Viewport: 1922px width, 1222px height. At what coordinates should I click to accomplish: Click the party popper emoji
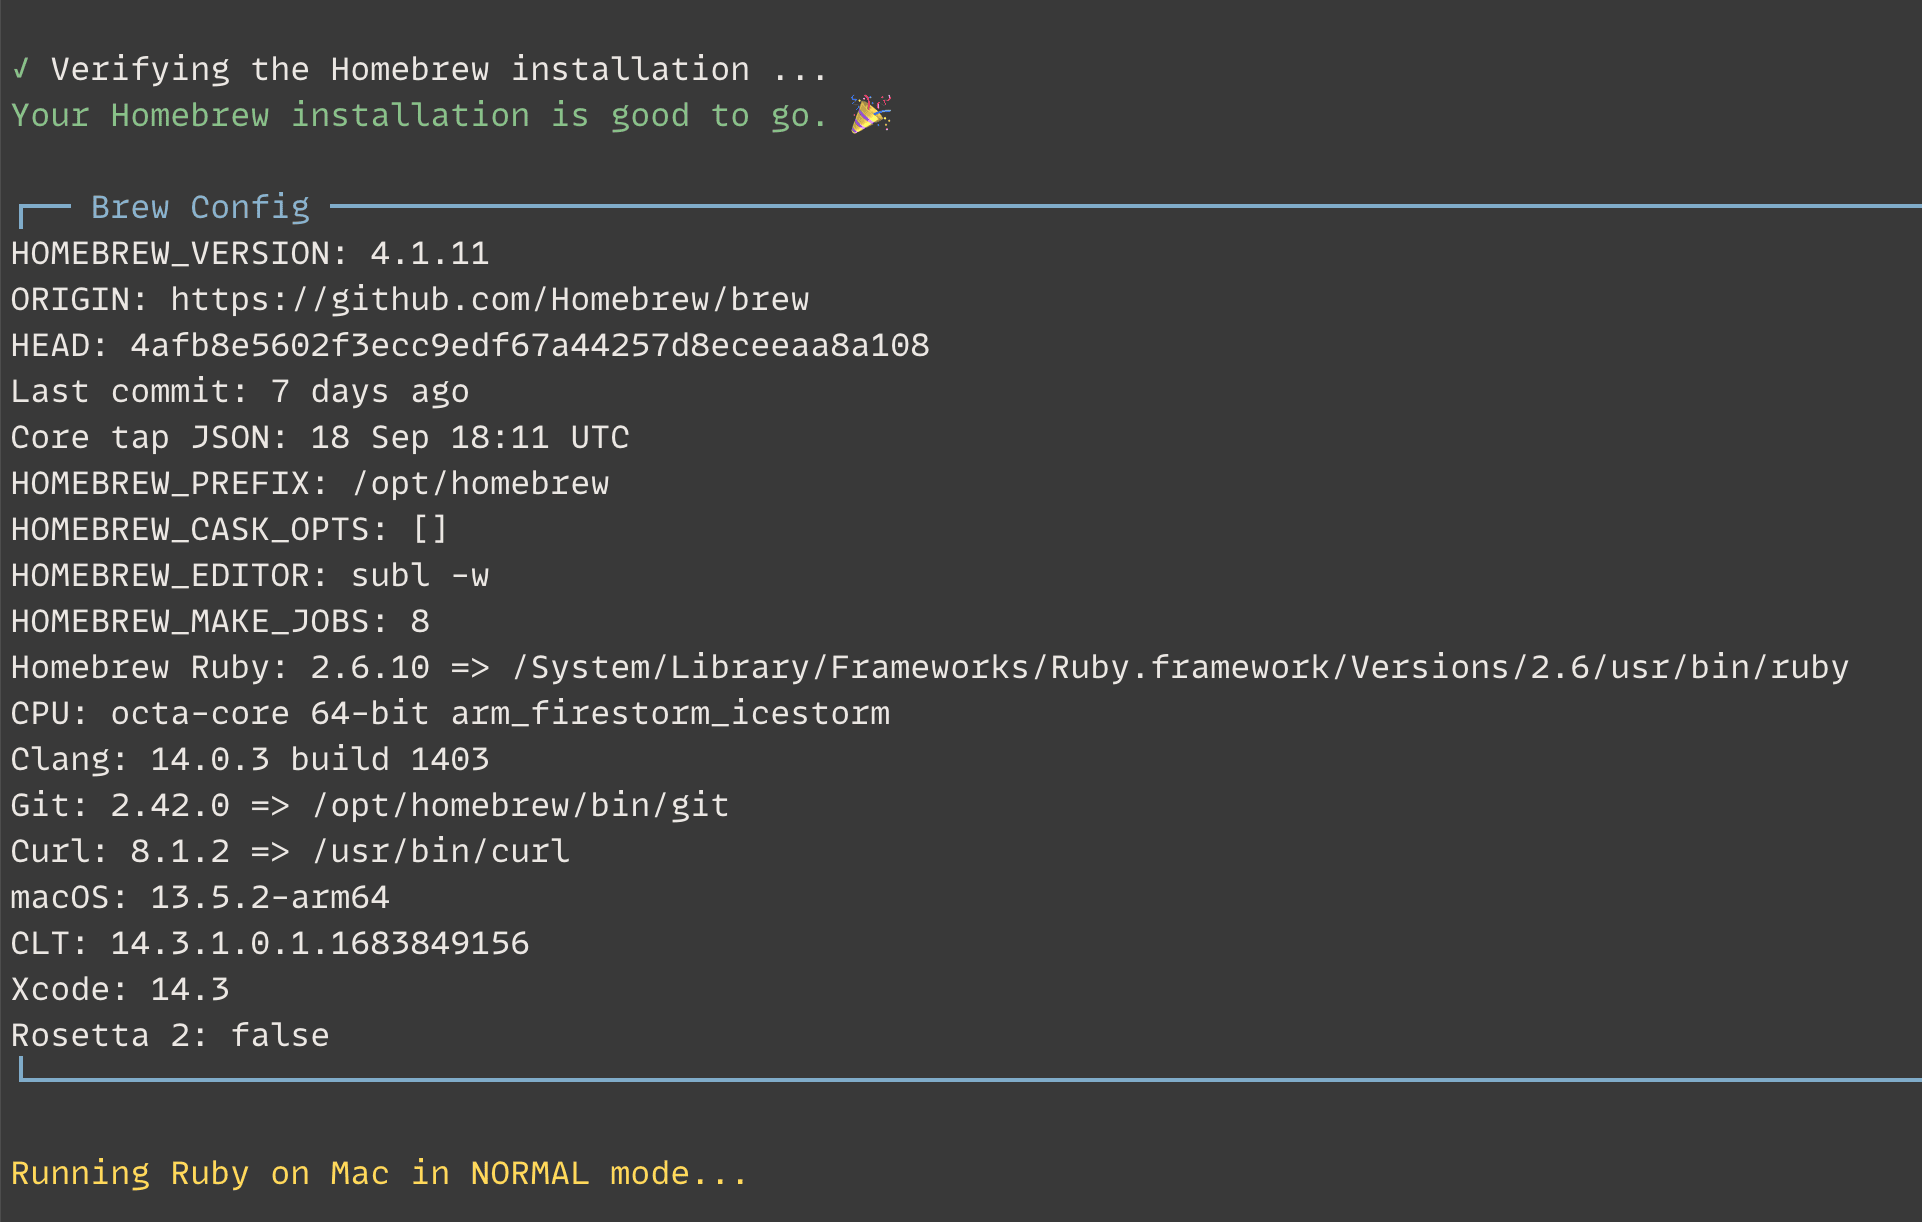click(871, 114)
